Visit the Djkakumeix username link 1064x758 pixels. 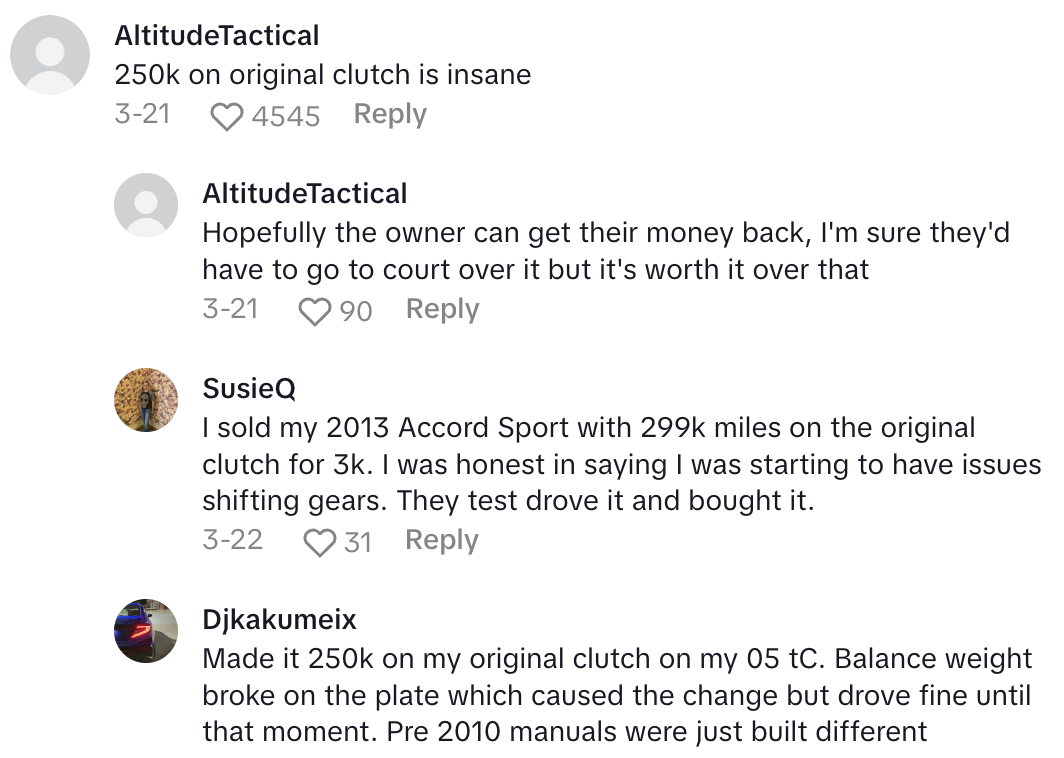279,619
